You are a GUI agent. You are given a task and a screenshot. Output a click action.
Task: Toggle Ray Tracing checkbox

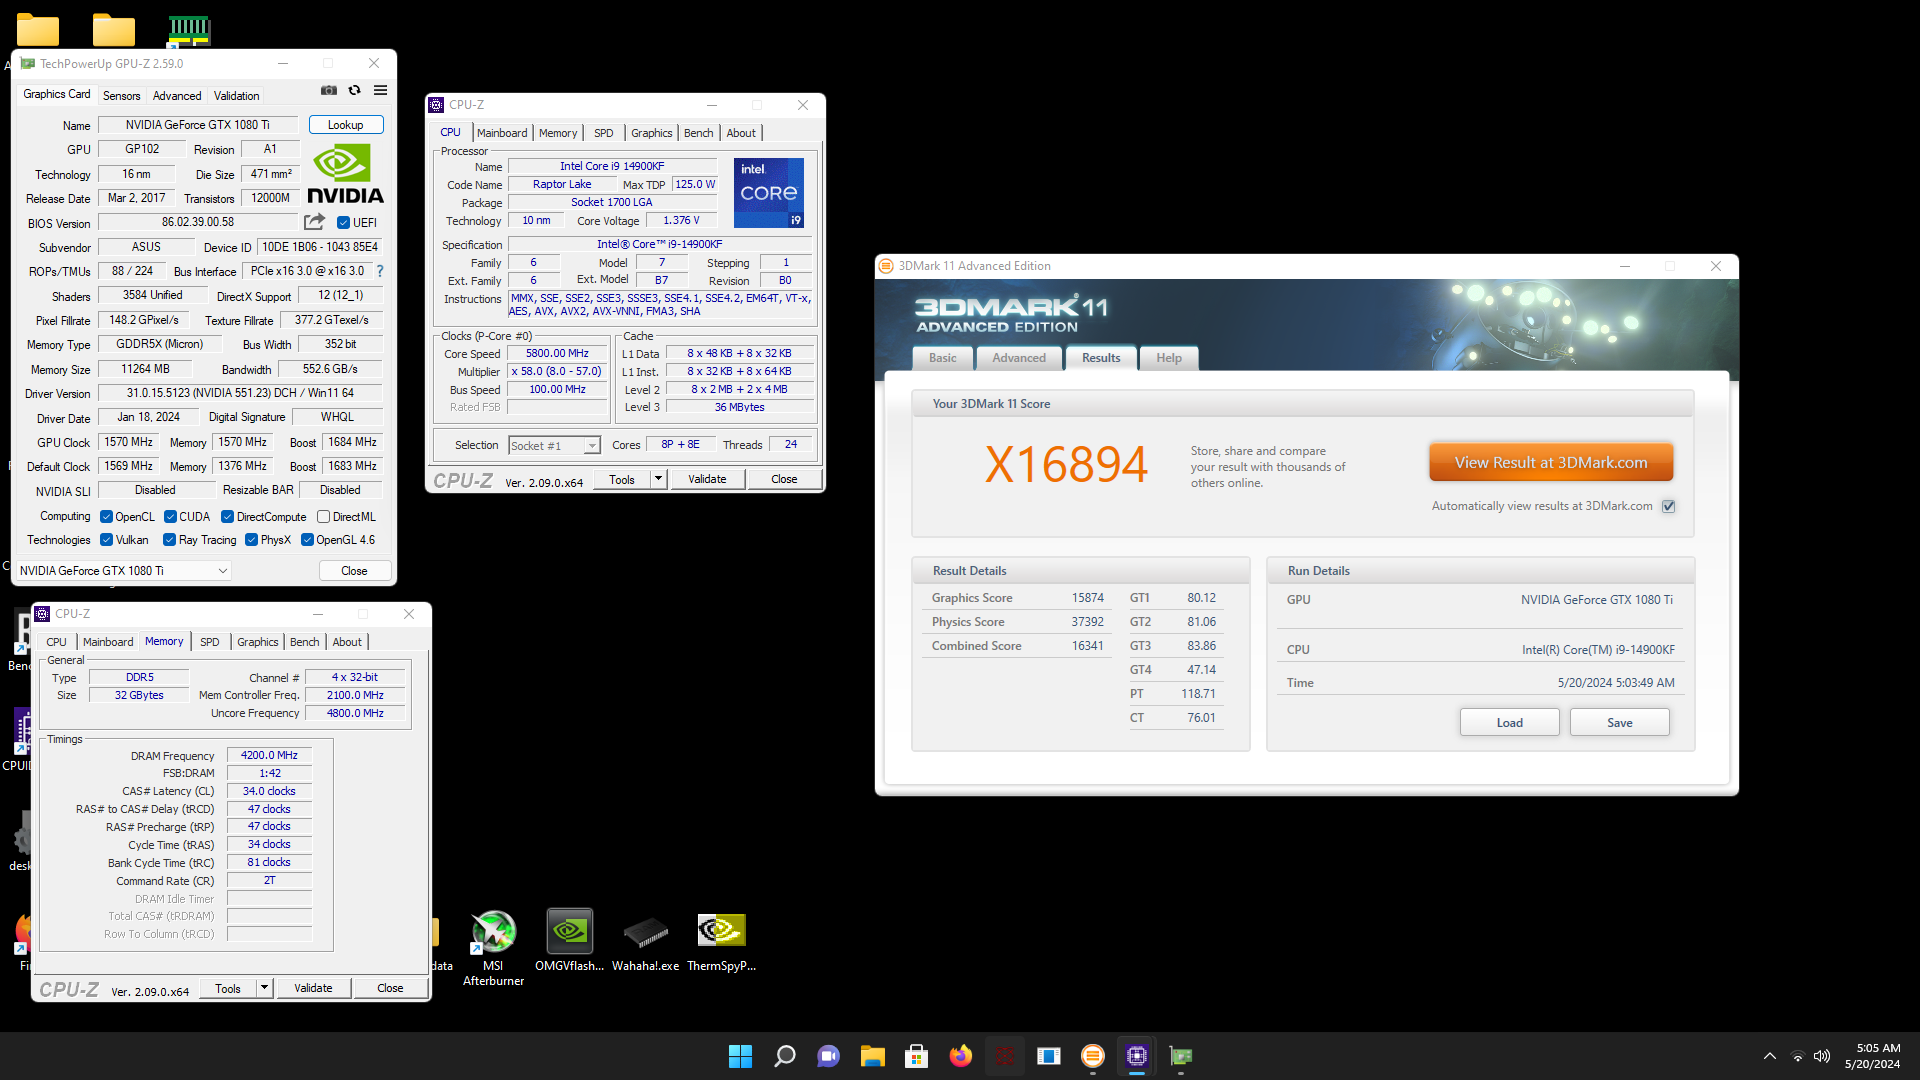tap(169, 540)
